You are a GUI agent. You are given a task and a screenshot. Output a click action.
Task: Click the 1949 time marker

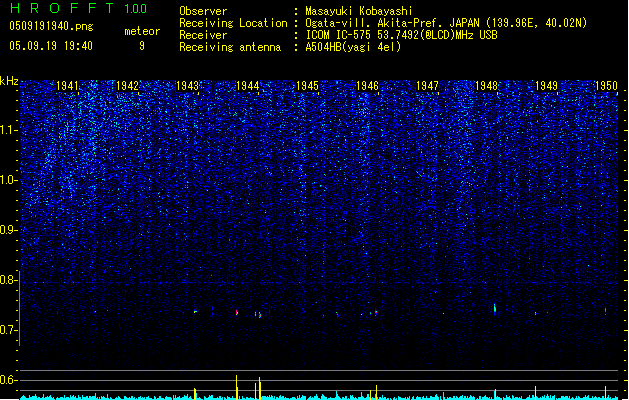tap(546, 86)
